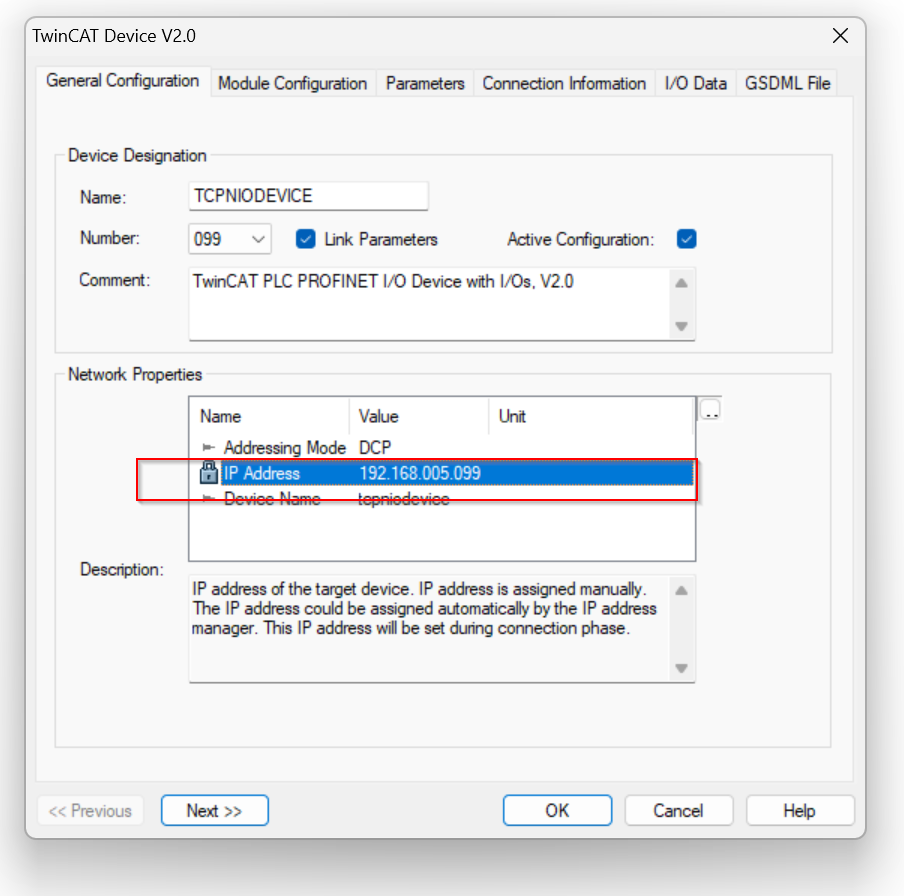Click the Description text area
The height and width of the screenshot is (896, 904).
click(x=429, y=628)
